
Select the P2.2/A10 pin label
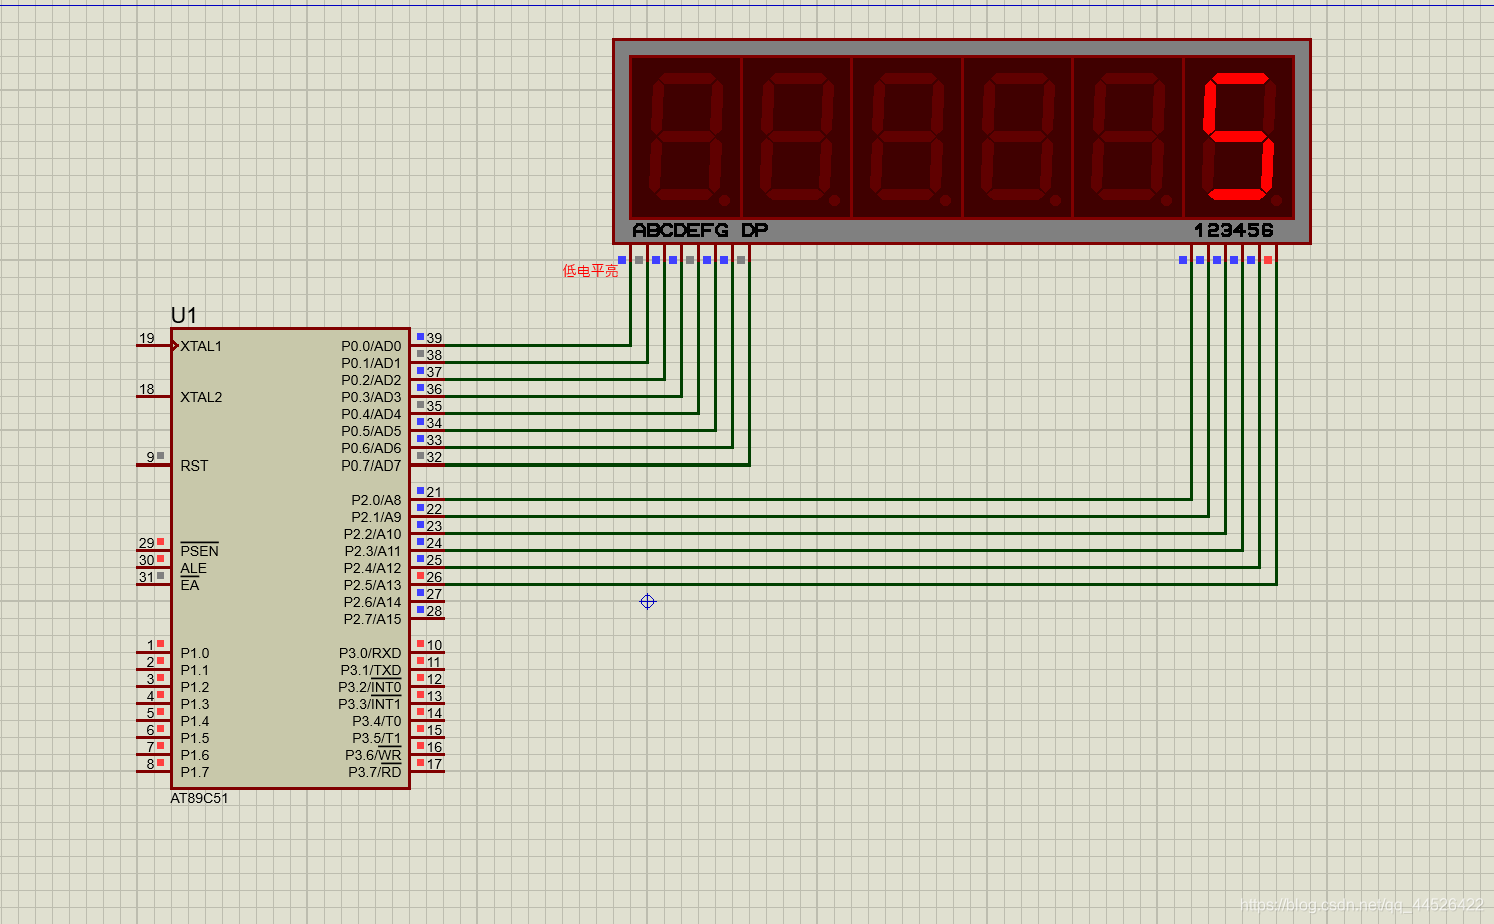372,534
